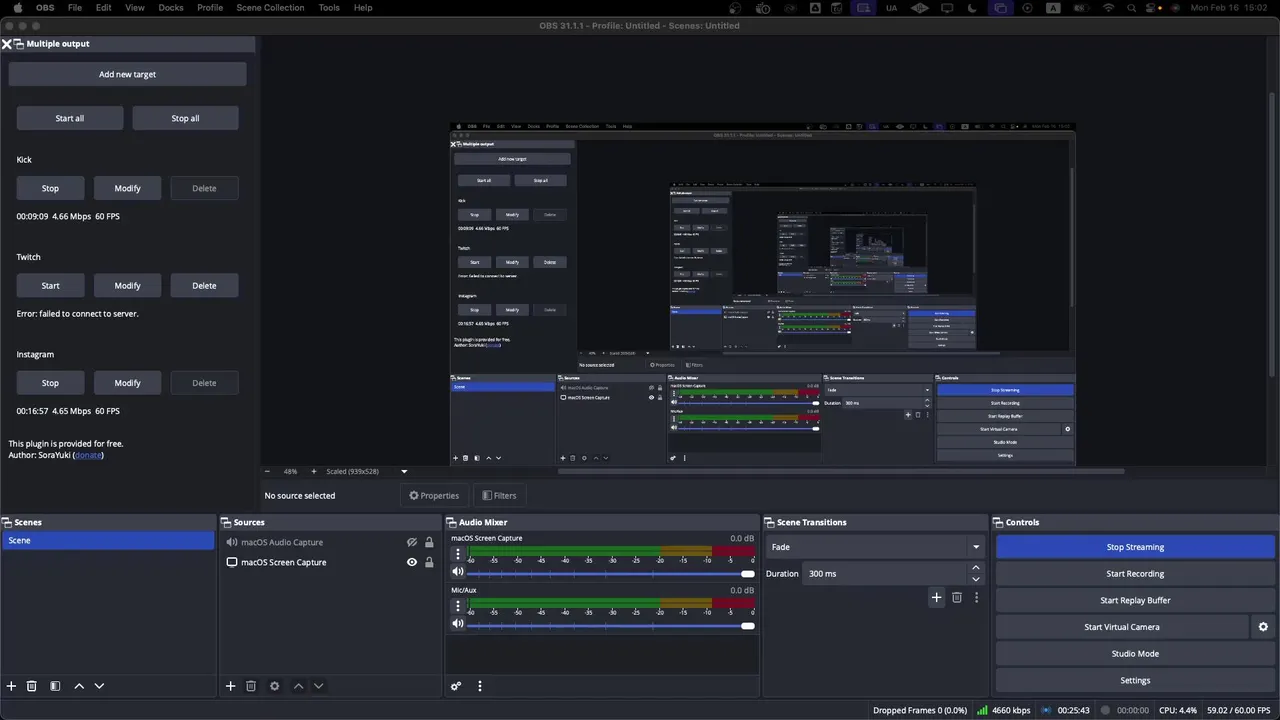Zoom out preview with minus icon
This screenshot has width=1280, height=720.
click(x=267, y=471)
